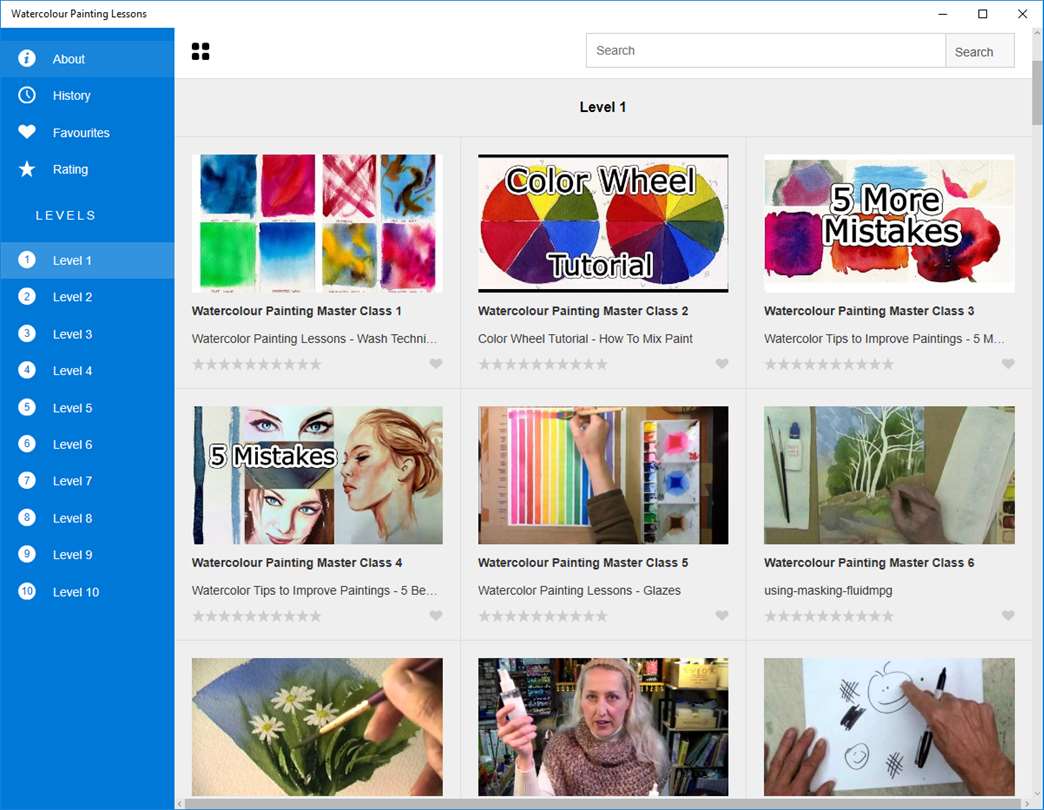Open the History clock icon
Viewport: 1044px width, 810px height.
(27, 95)
